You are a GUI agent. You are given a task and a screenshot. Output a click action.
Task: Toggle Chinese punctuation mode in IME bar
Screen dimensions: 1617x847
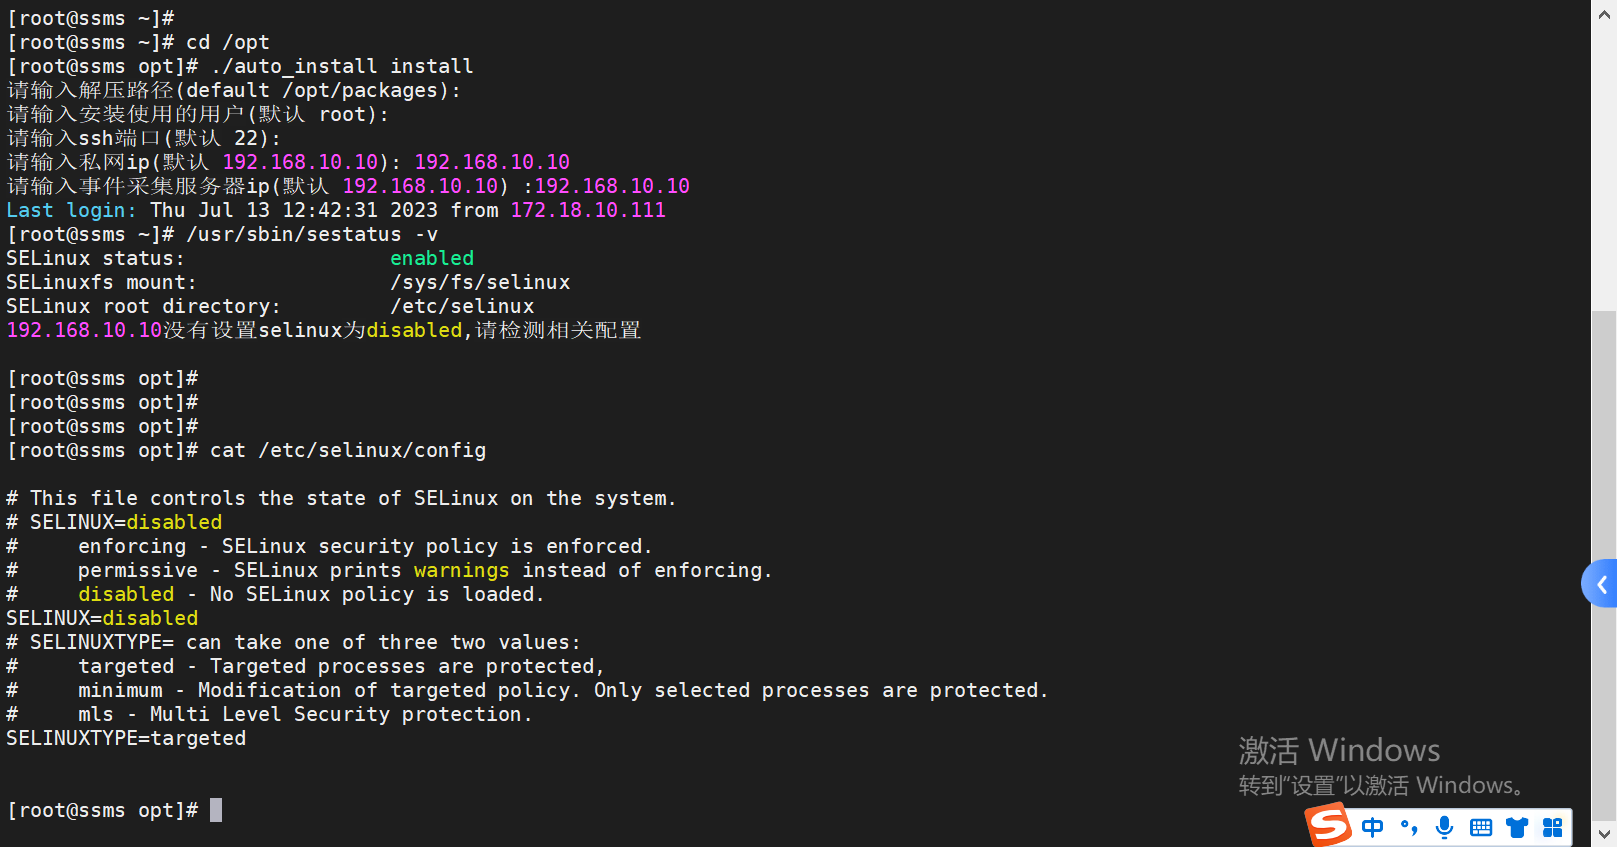tap(1409, 827)
